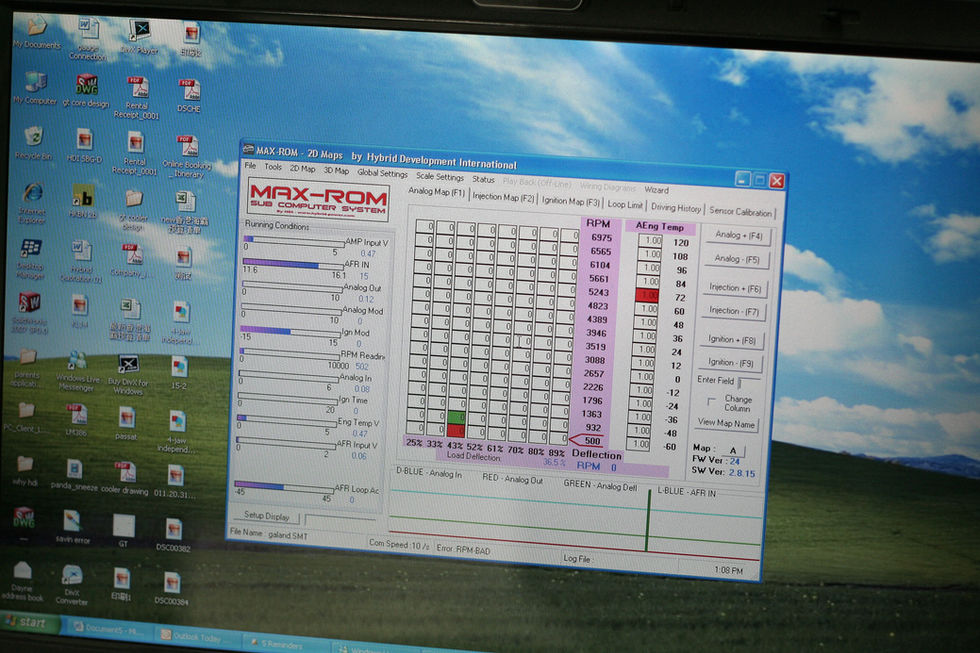Open the gt core design DWG file
Image resolution: width=980 pixels, height=653 pixels.
pyautogui.click(x=86, y=91)
